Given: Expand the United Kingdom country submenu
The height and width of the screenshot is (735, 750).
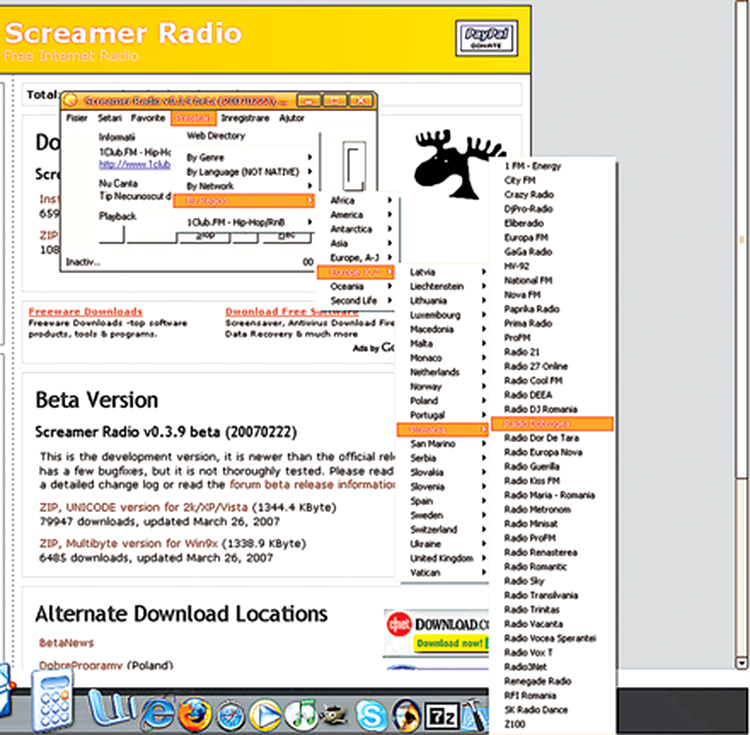Looking at the screenshot, I should (443, 558).
